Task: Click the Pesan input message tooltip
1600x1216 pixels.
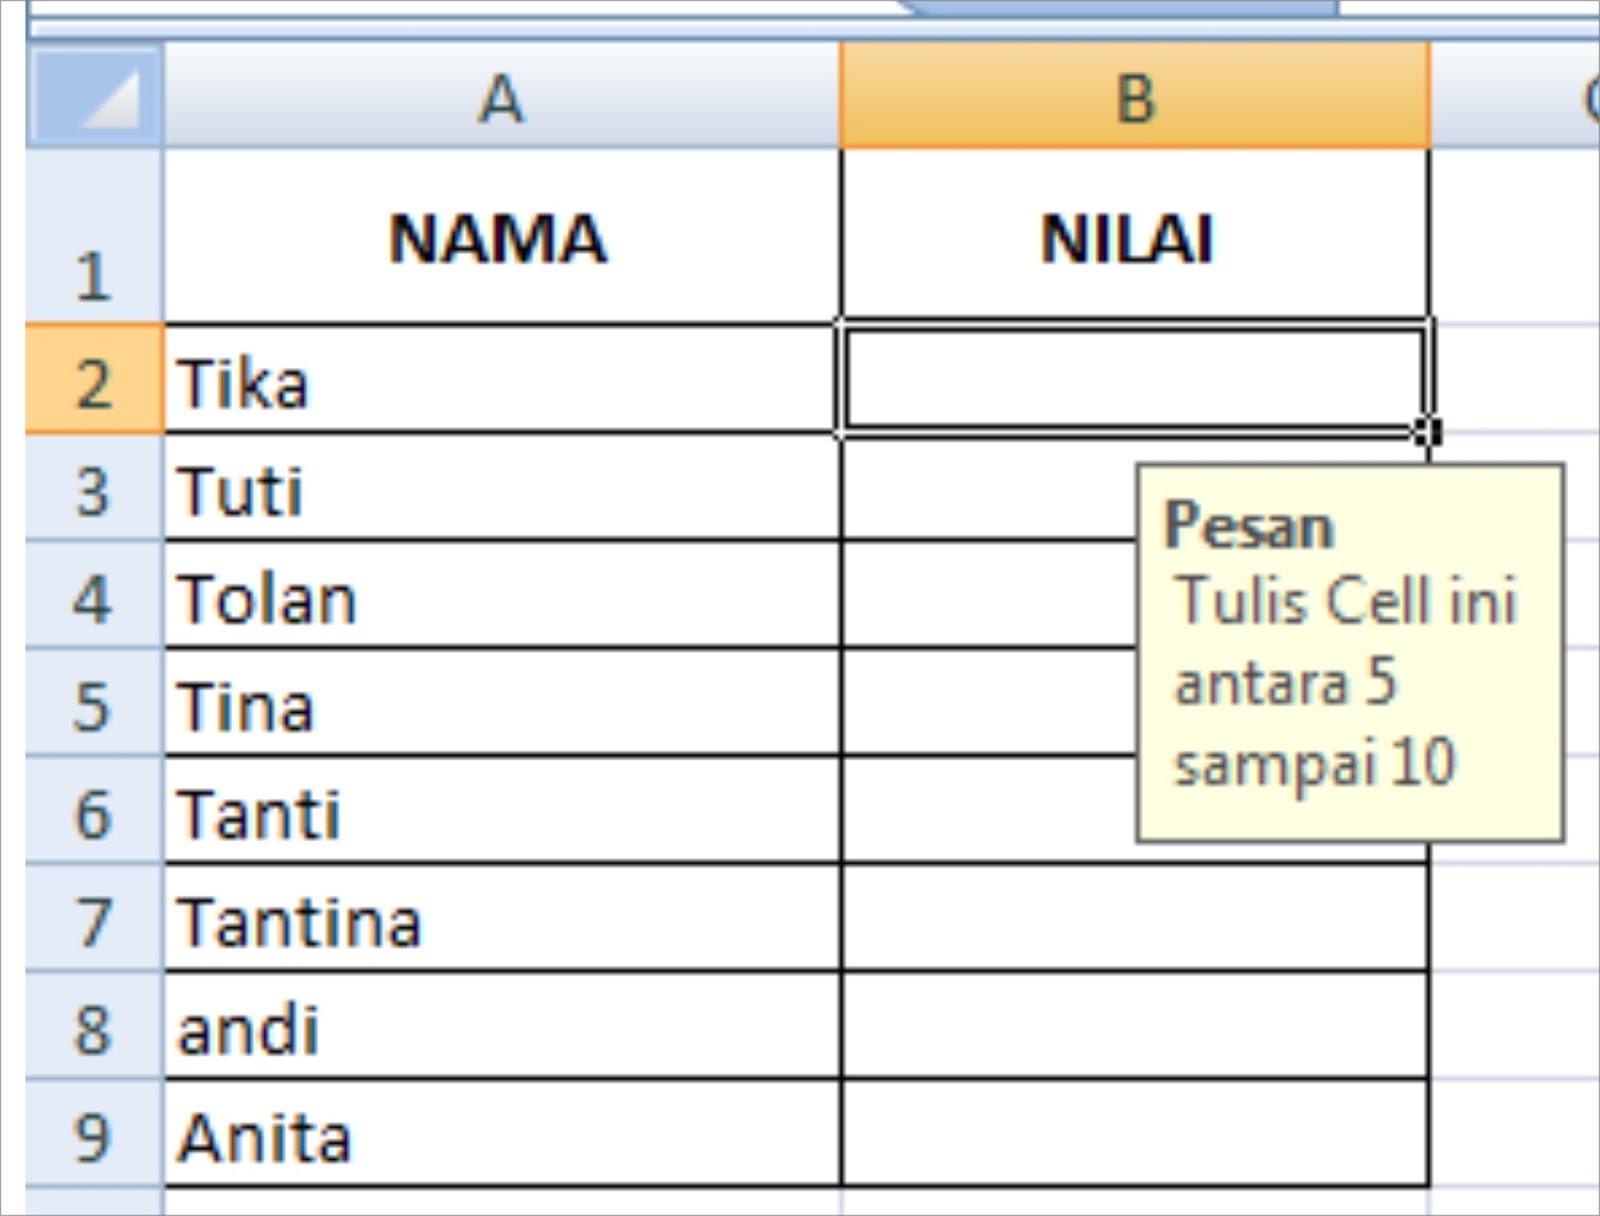Action: [1350, 652]
